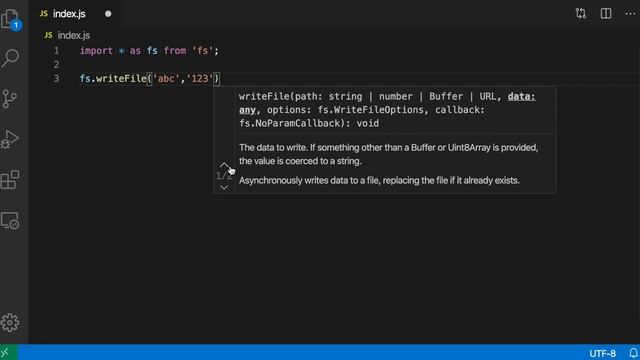The height and width of the screenshot is (360, 640).
Task: Open the Manage gear settings icon
Action: 10,322
